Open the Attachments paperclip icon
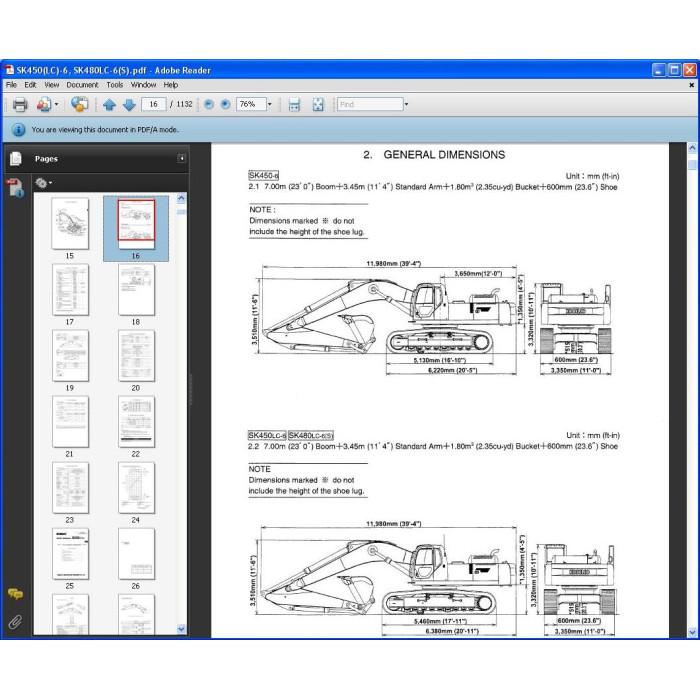The height and width of the screenshot is (700, 700). tap(15, 621)
